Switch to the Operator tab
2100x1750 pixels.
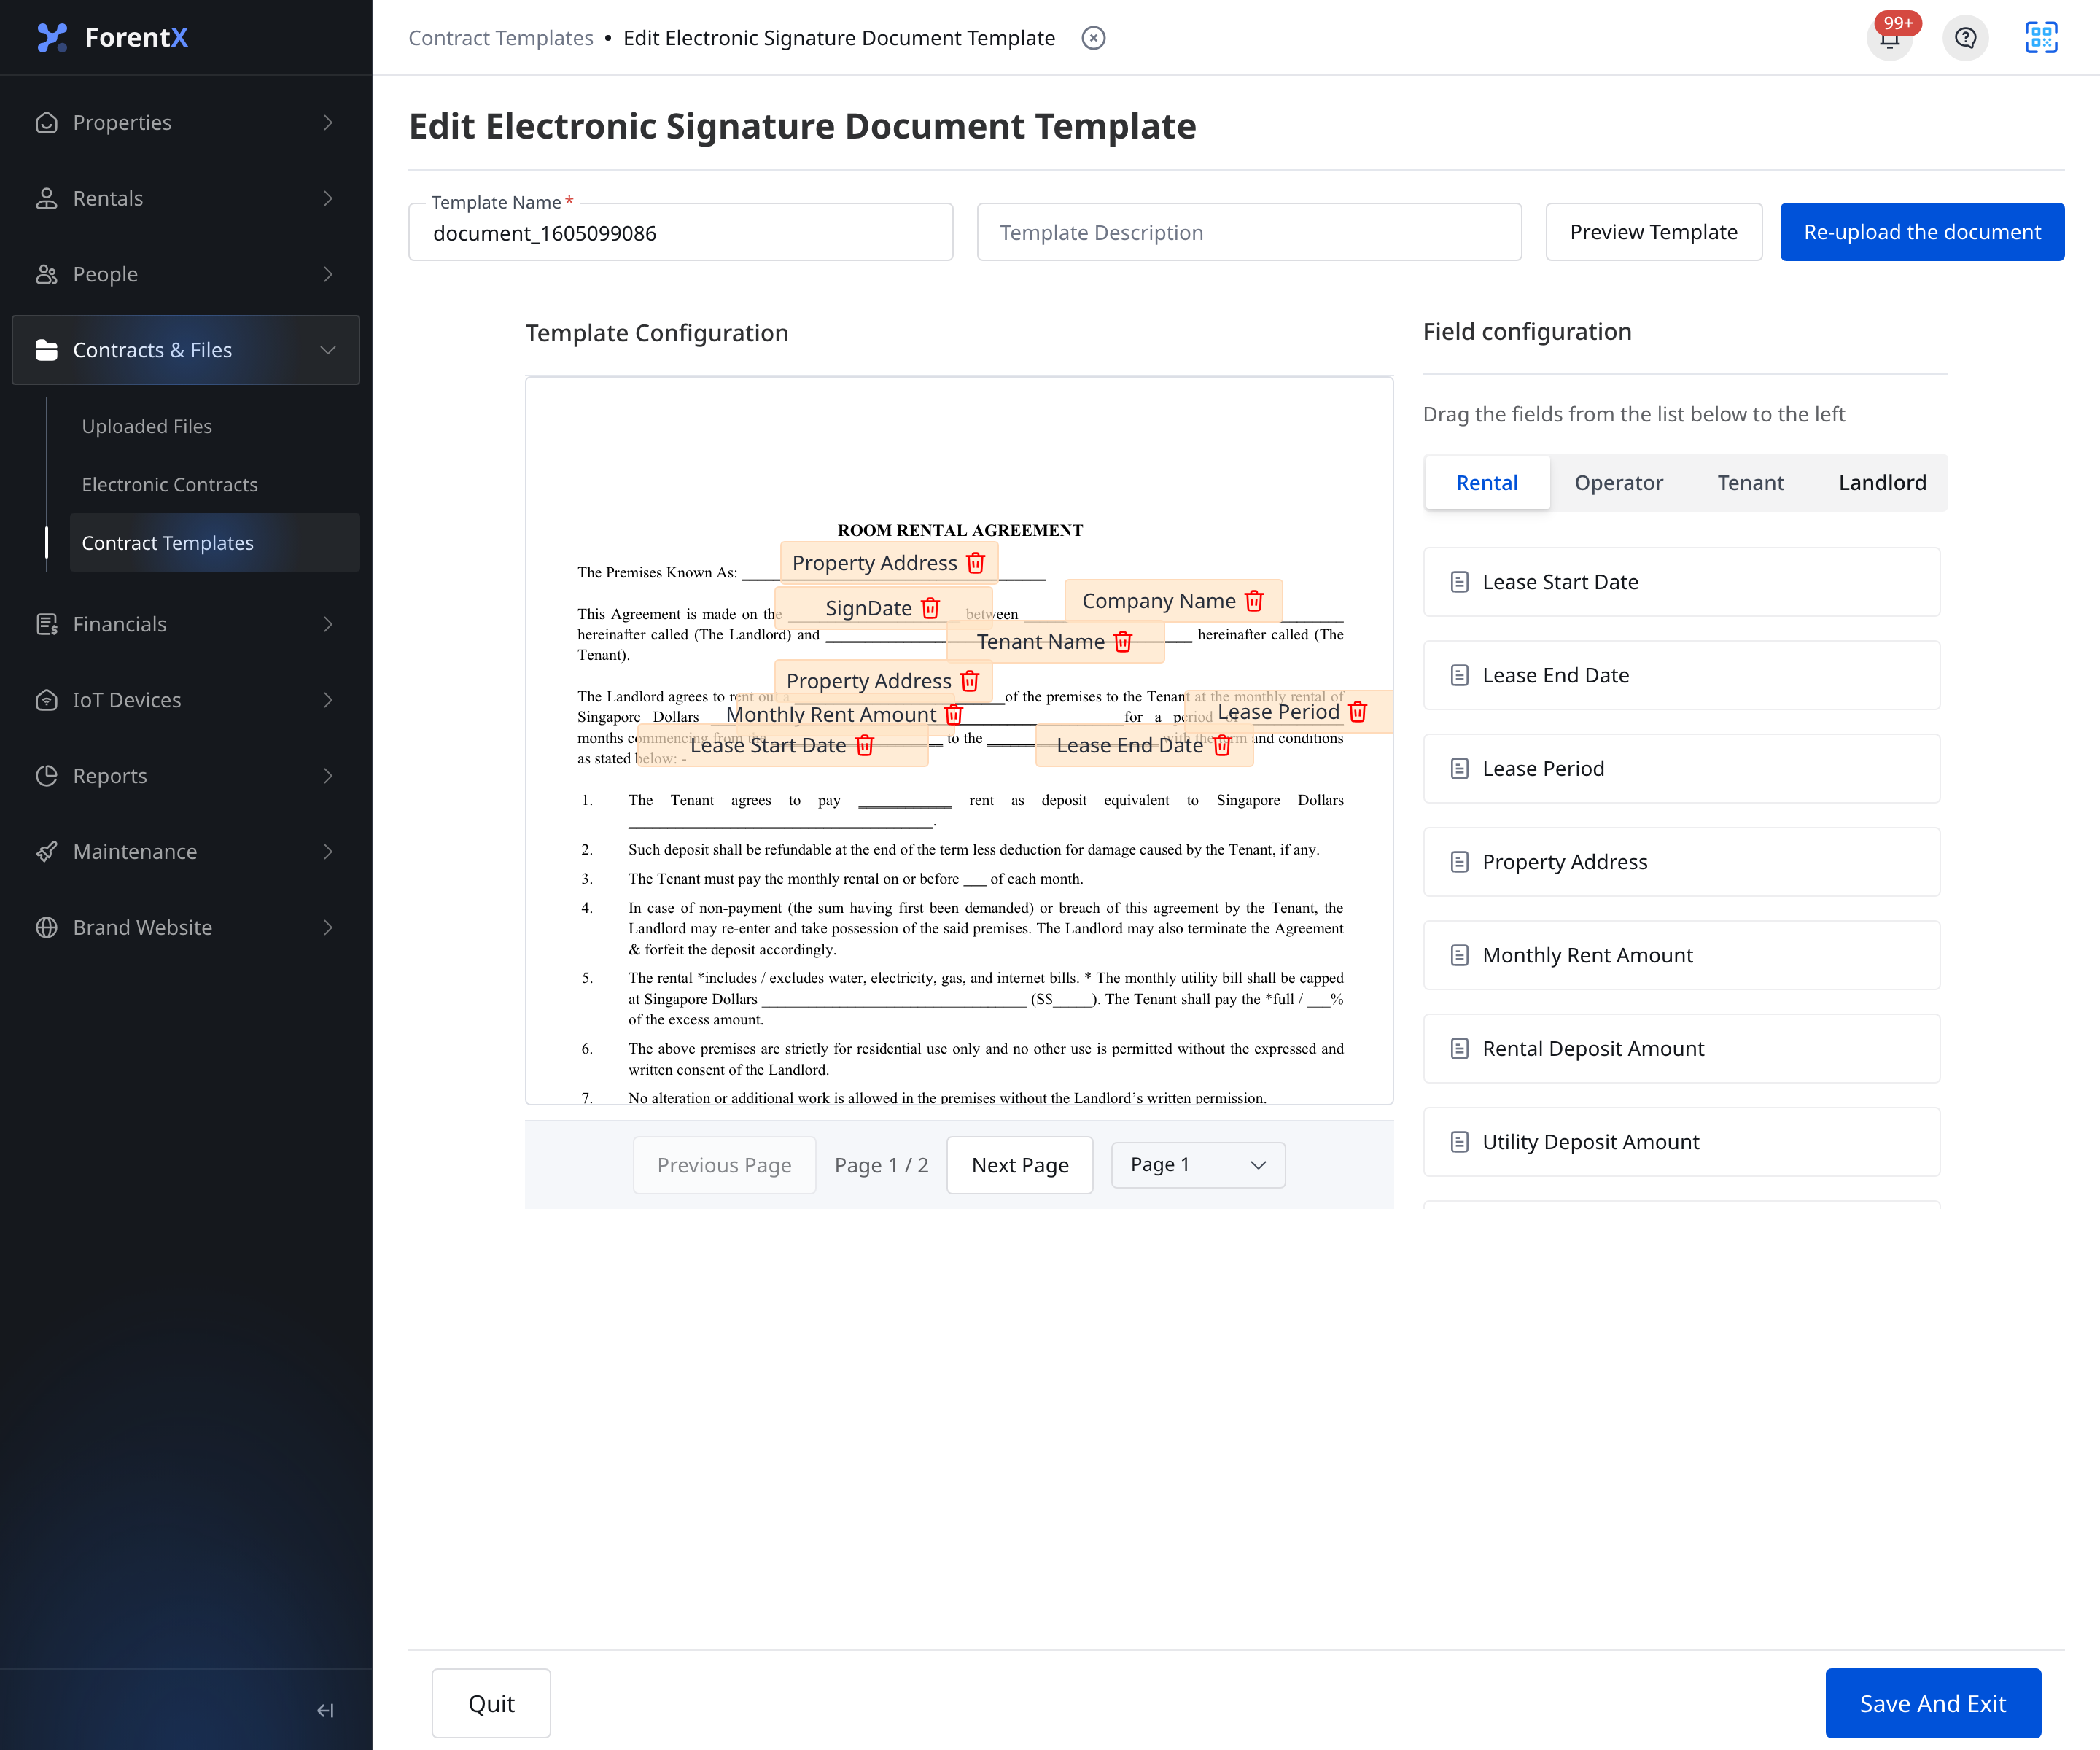coord(1618,483)
